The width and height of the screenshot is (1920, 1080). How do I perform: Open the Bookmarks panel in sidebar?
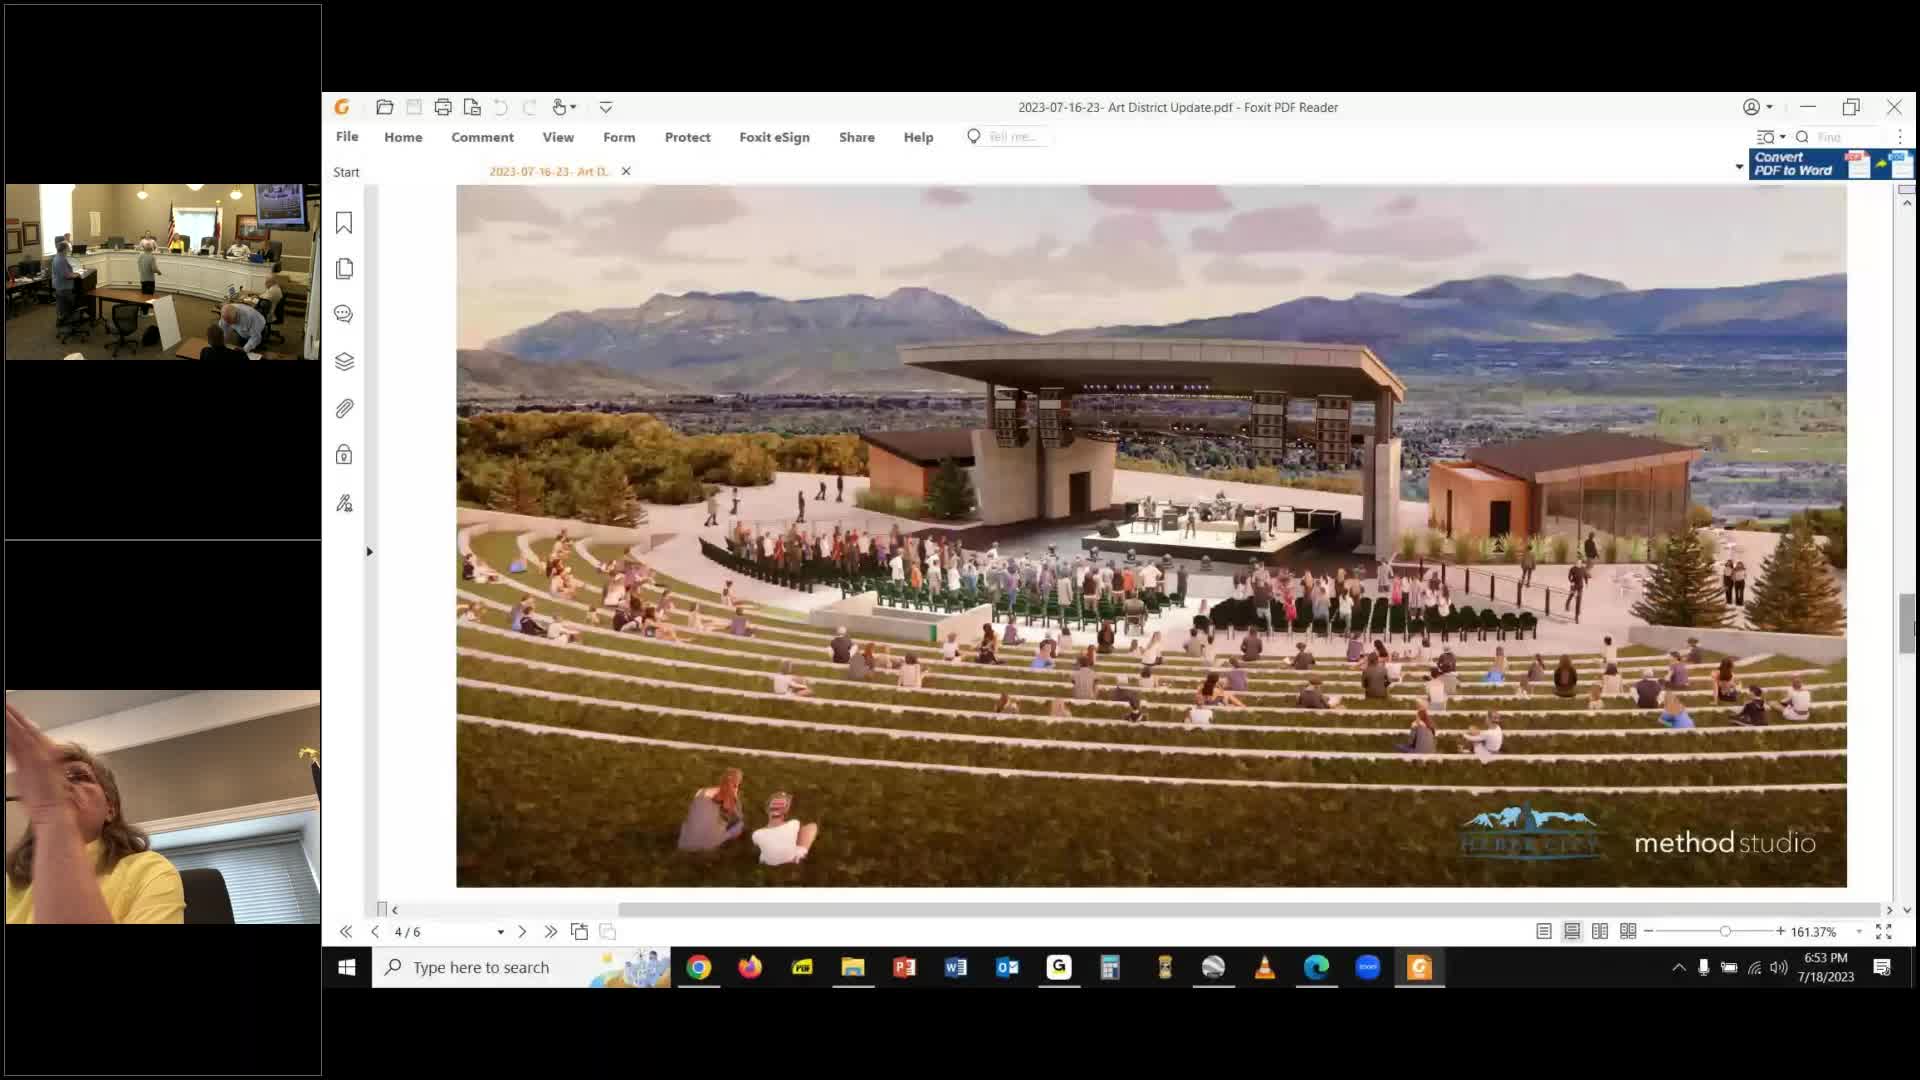click(344, 223)
